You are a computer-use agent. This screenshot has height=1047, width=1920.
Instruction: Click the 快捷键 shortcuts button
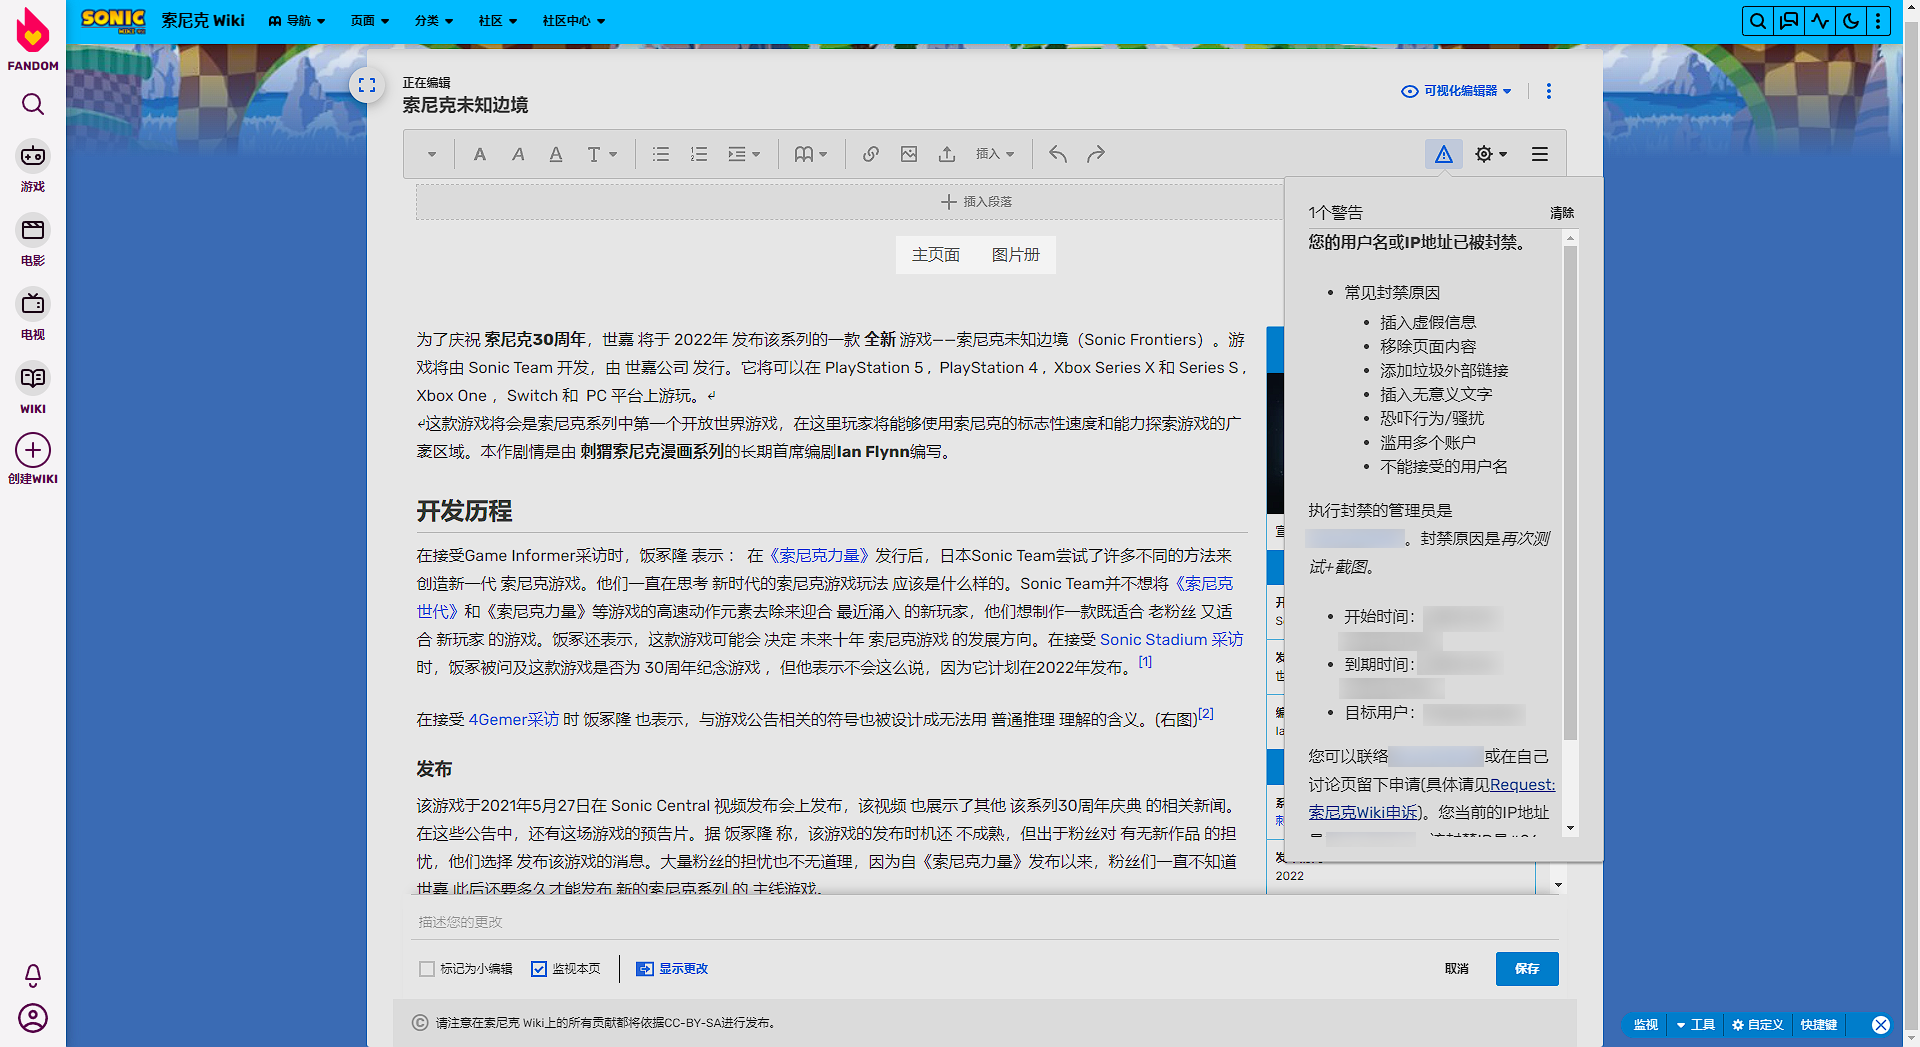tap(1819, 1025)
